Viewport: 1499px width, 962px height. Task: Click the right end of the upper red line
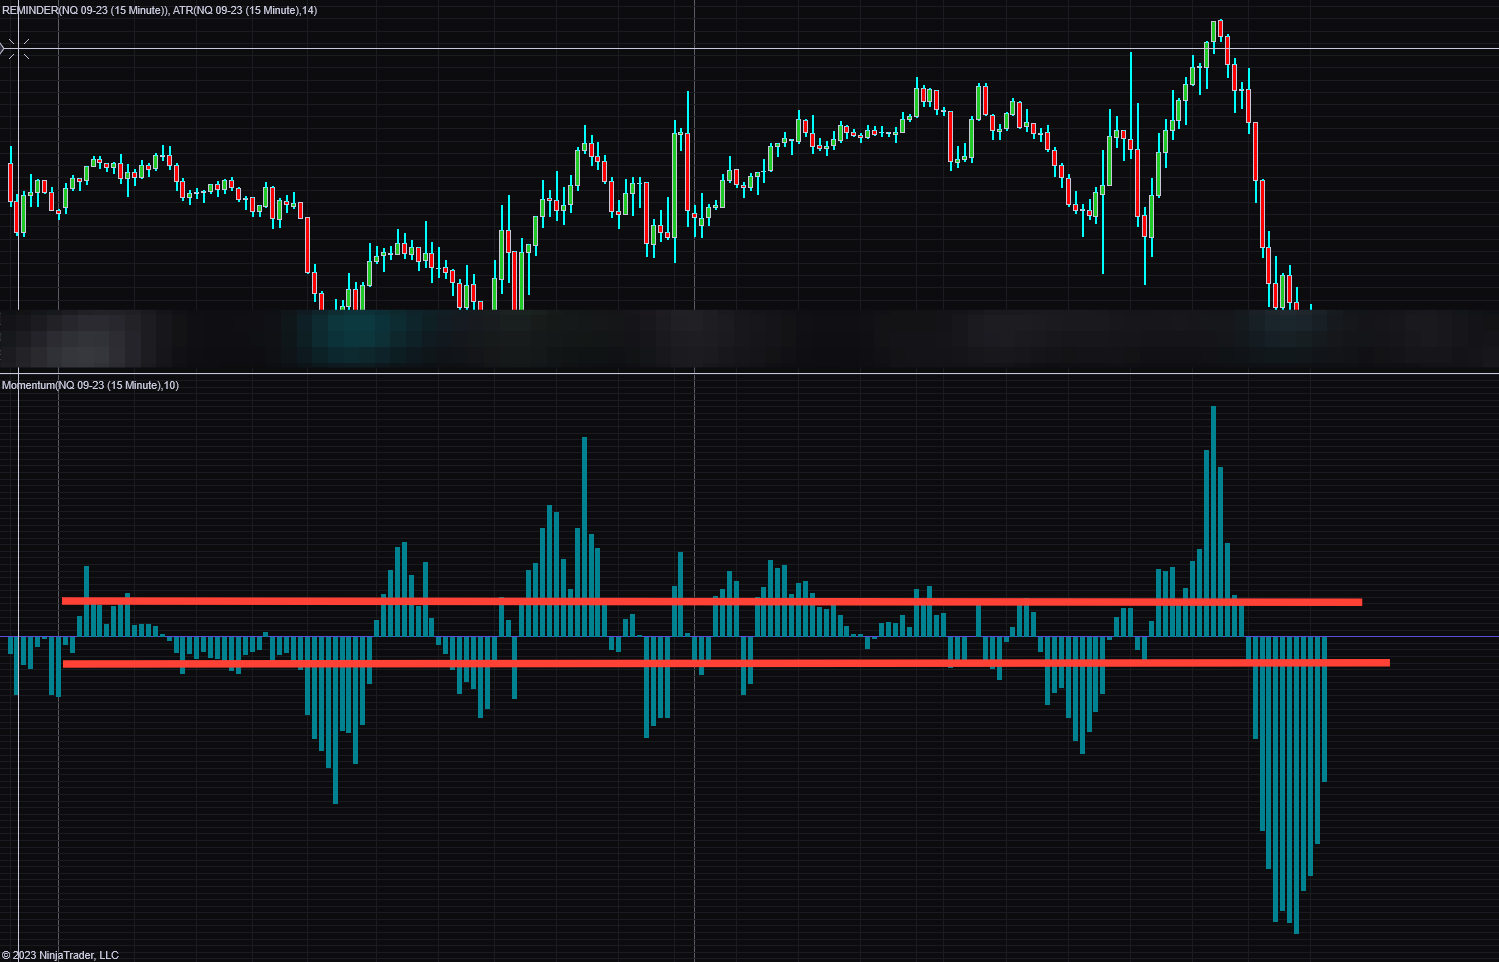[x=1358, y=601]
